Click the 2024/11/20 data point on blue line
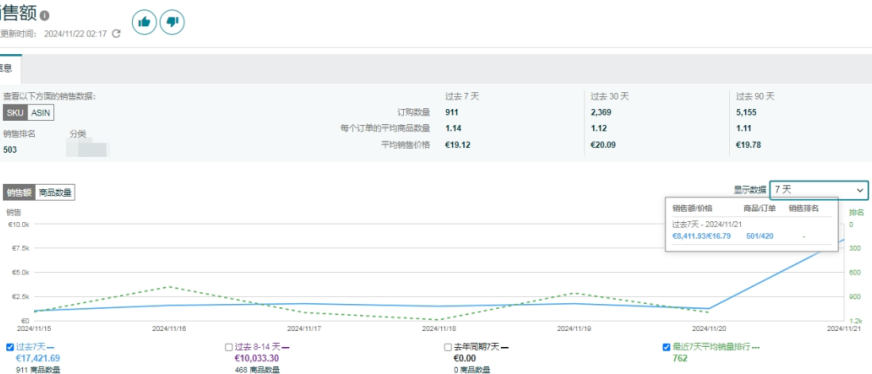 coord(709,308)
